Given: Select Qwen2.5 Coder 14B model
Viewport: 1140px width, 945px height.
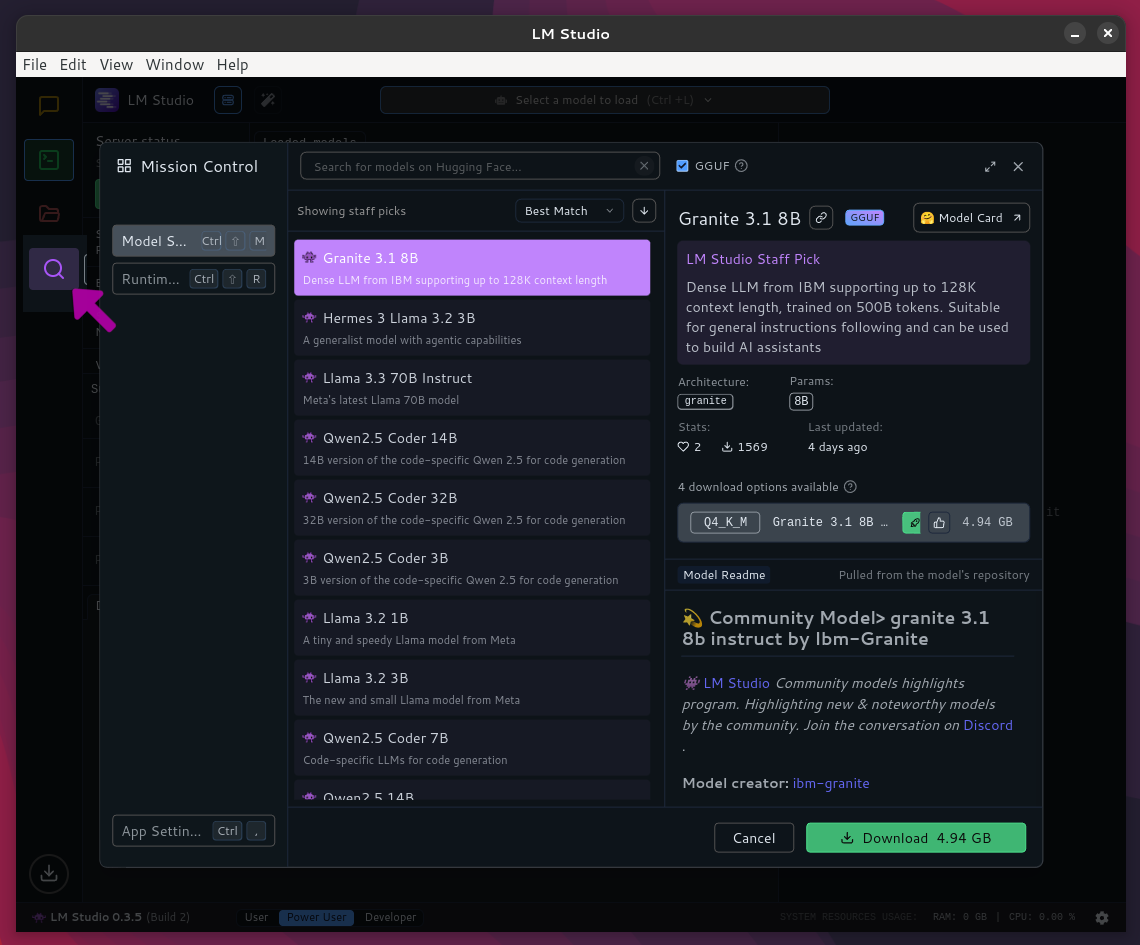Looking at the screenshot, I should (472, 448).
